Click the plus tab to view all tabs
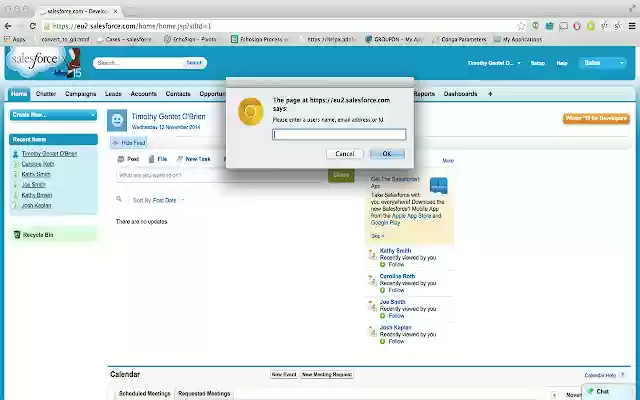The height and width of the screenshot is (400, 640). click(x=490, y=94)
